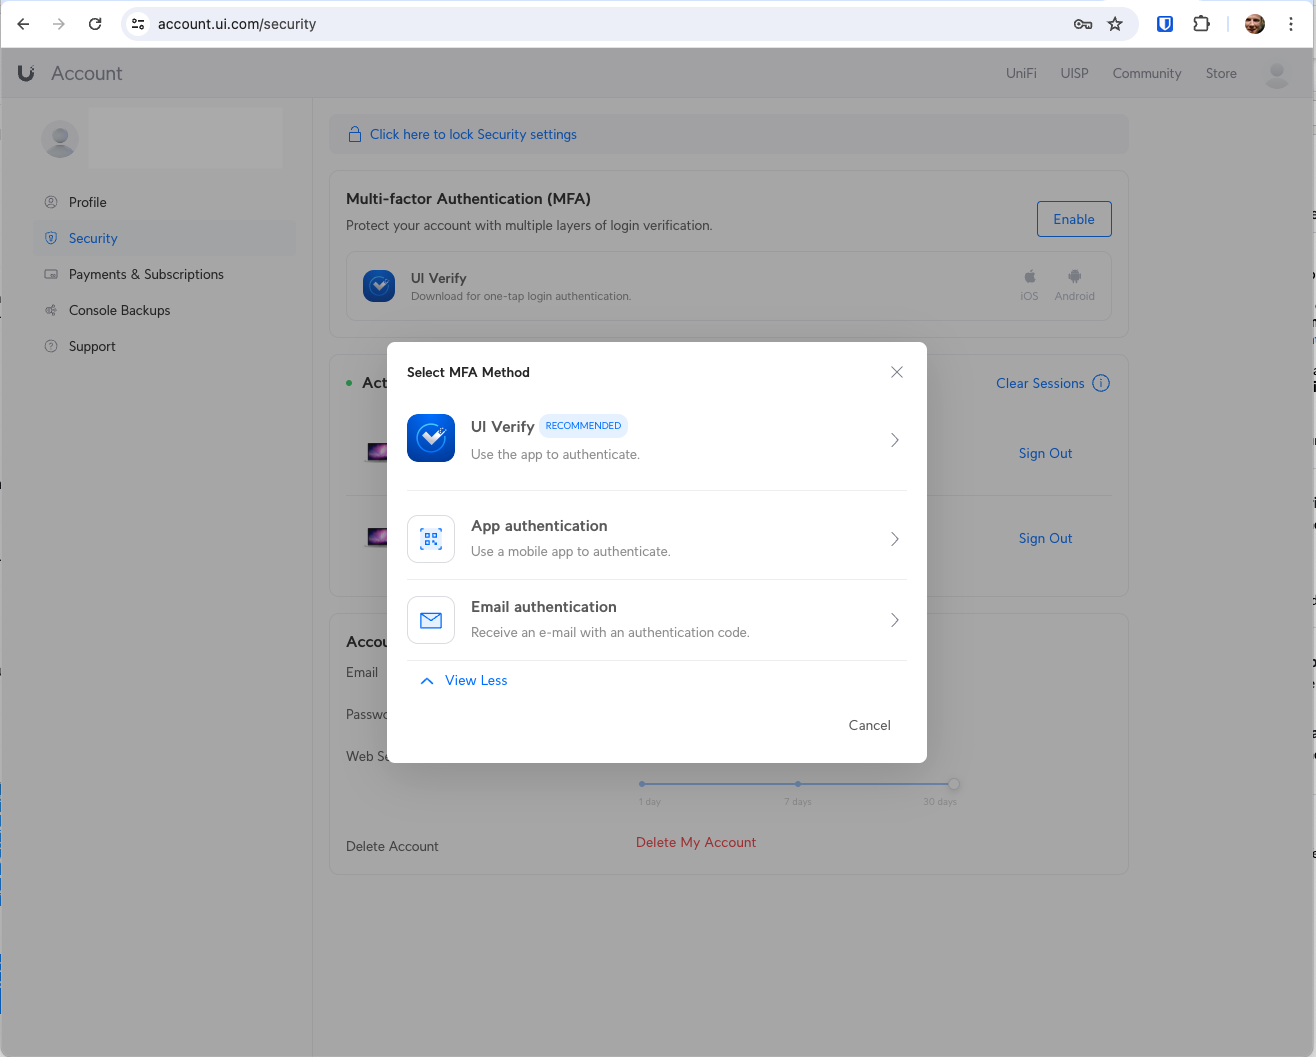Collapse methods with View Less

(464, 680)
